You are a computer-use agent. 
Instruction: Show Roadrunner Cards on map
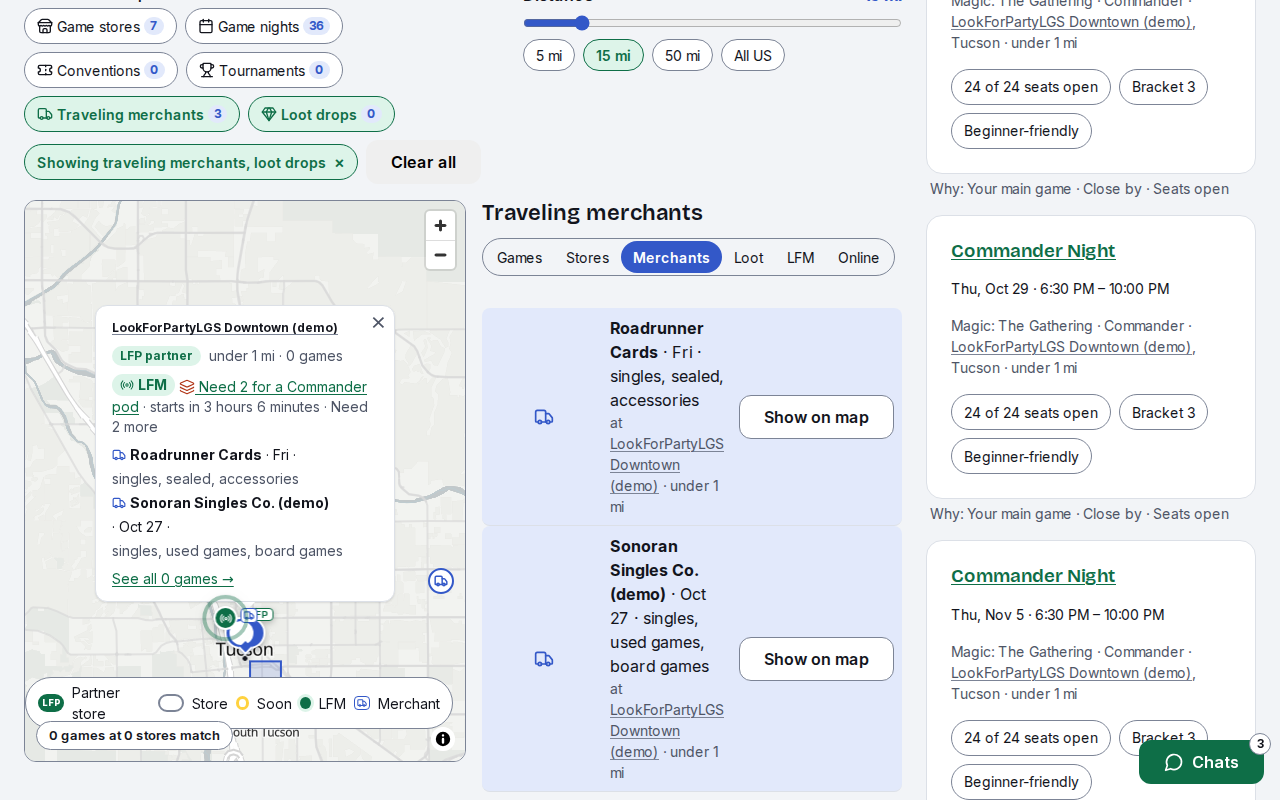tap(816, 417)
